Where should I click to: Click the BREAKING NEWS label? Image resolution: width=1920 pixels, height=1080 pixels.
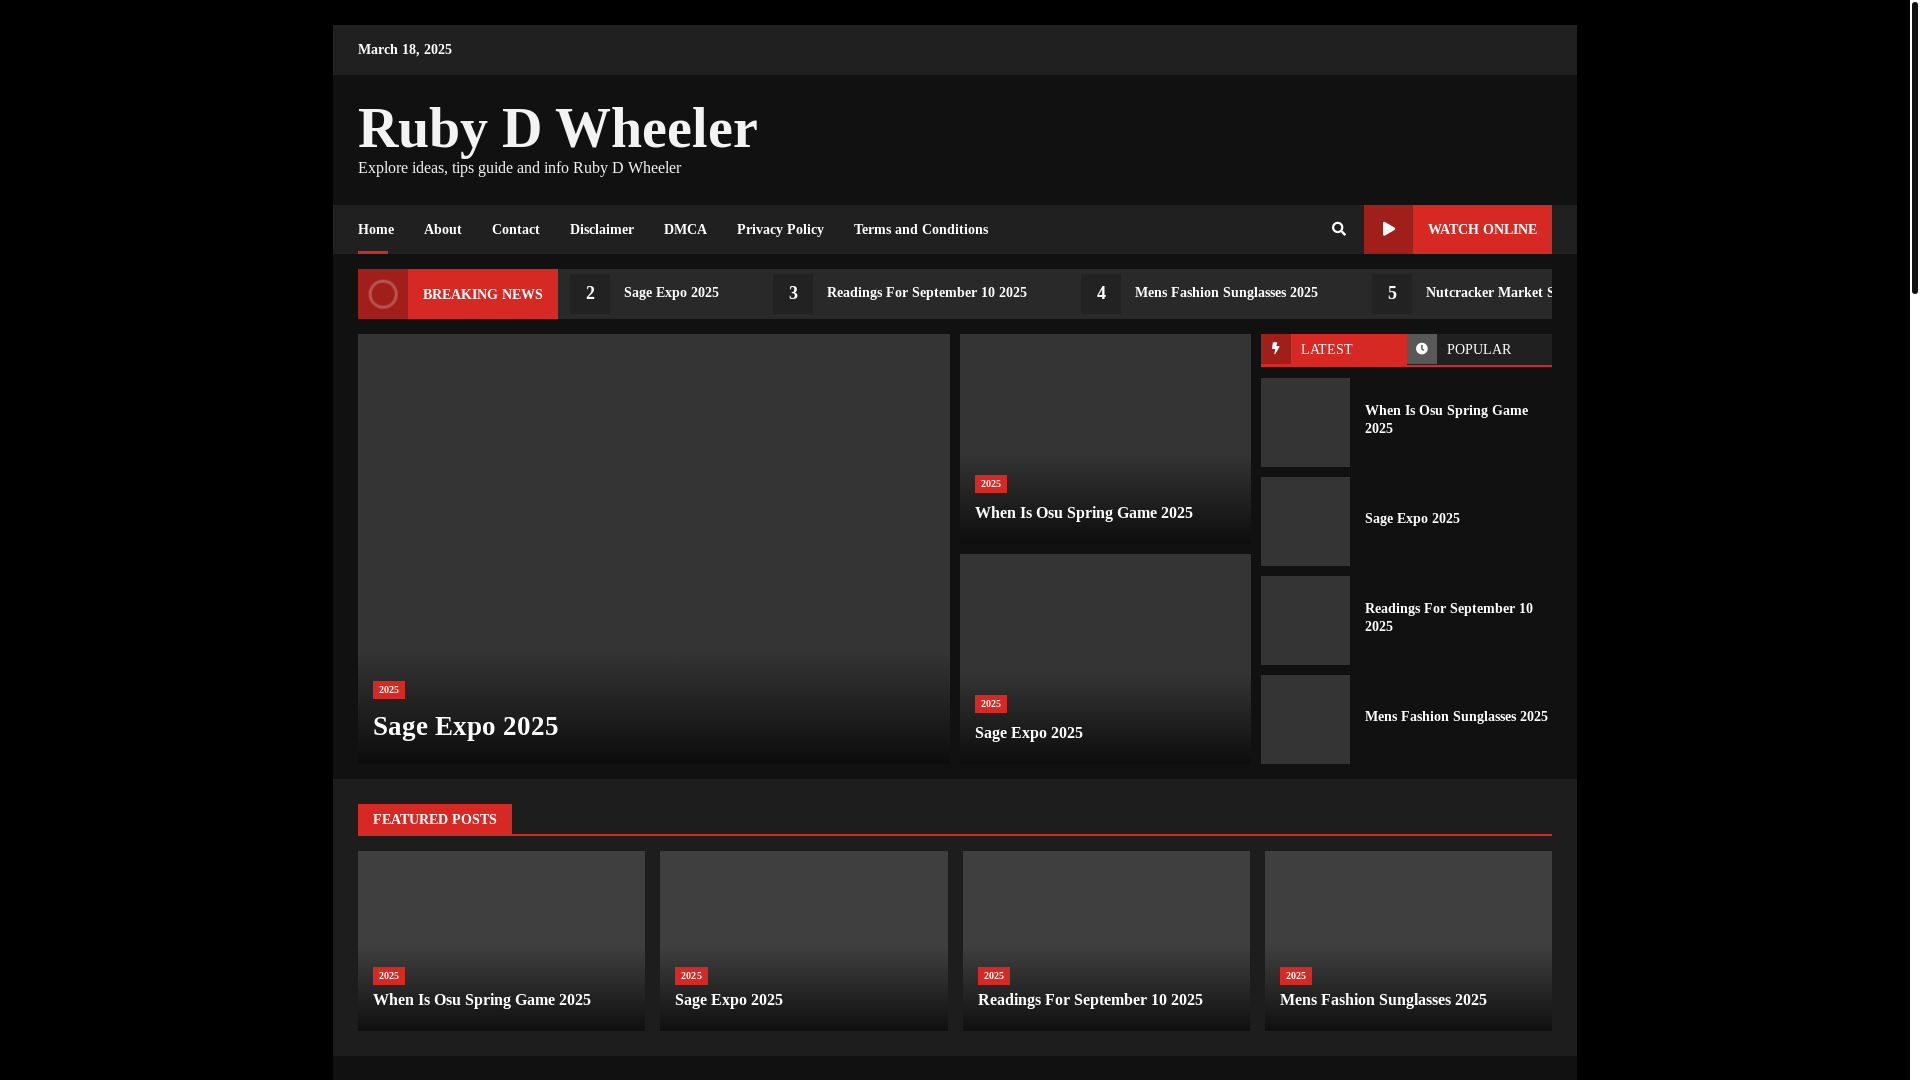click(x=483, y=294)
